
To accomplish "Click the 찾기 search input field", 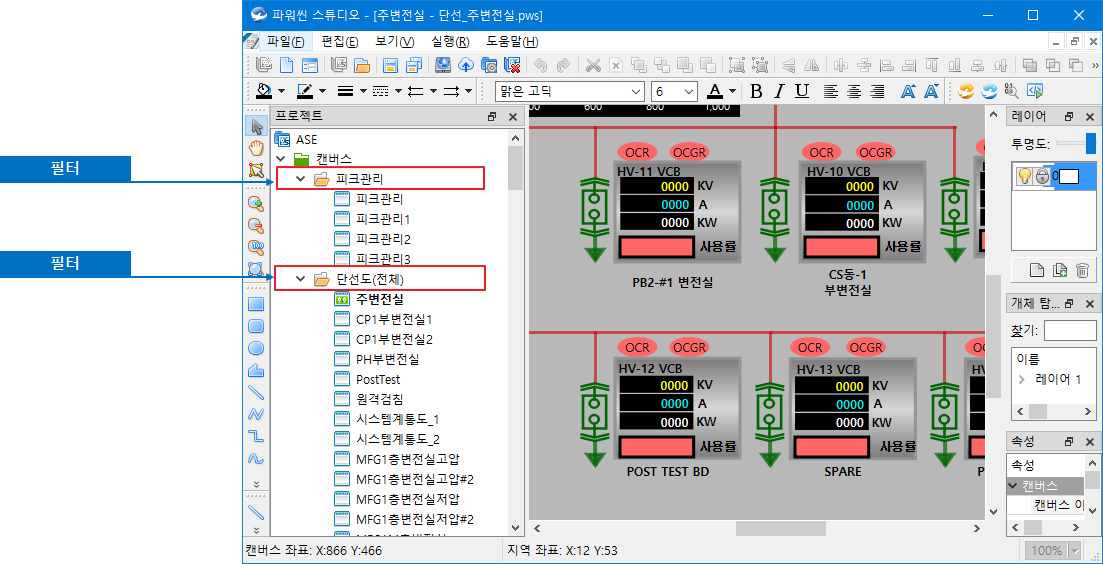I will [1069, 330].
